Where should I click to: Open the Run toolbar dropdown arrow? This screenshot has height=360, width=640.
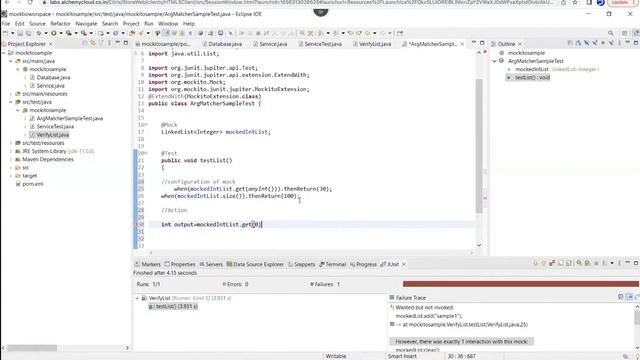point(61,33)
